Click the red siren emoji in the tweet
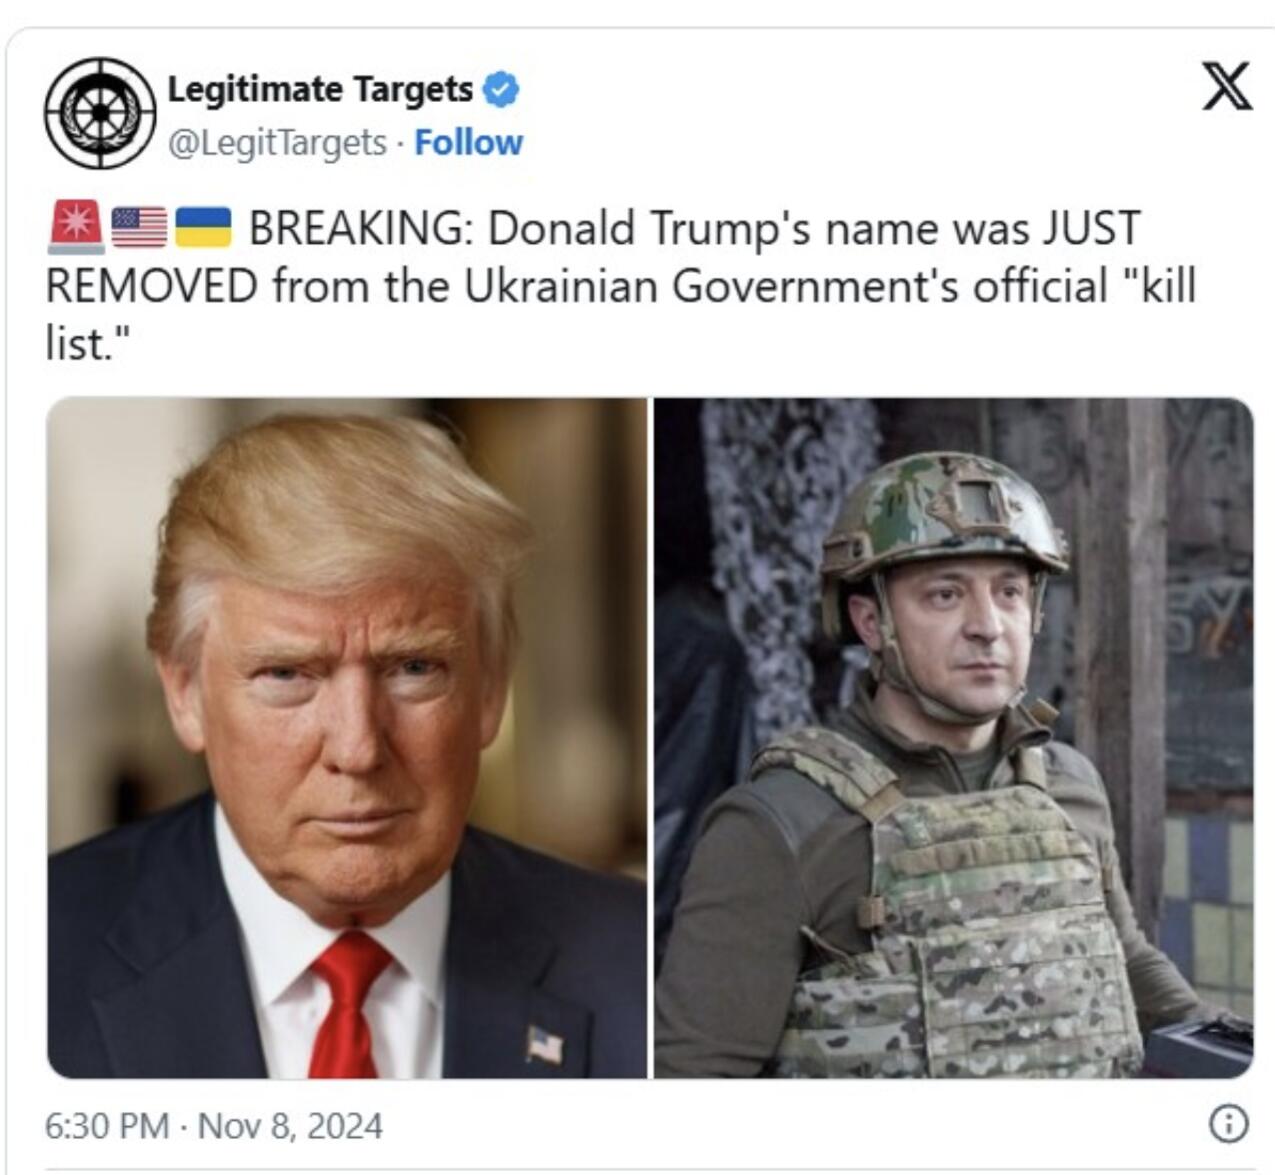Image resolution: width=1275 pixels, height=1175 pixels. point(76,227)
